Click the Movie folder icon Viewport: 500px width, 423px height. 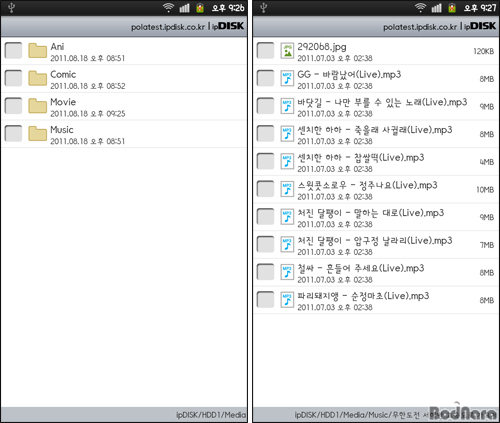tap(37, 106)
